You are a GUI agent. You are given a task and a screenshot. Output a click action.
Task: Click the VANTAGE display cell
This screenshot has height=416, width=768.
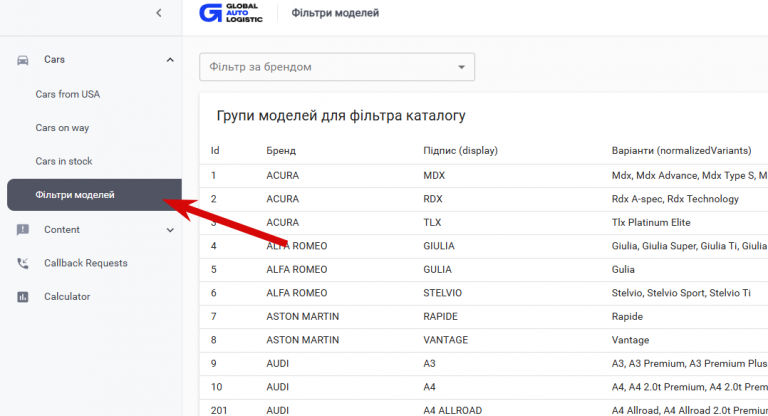(x=446, y=340)
